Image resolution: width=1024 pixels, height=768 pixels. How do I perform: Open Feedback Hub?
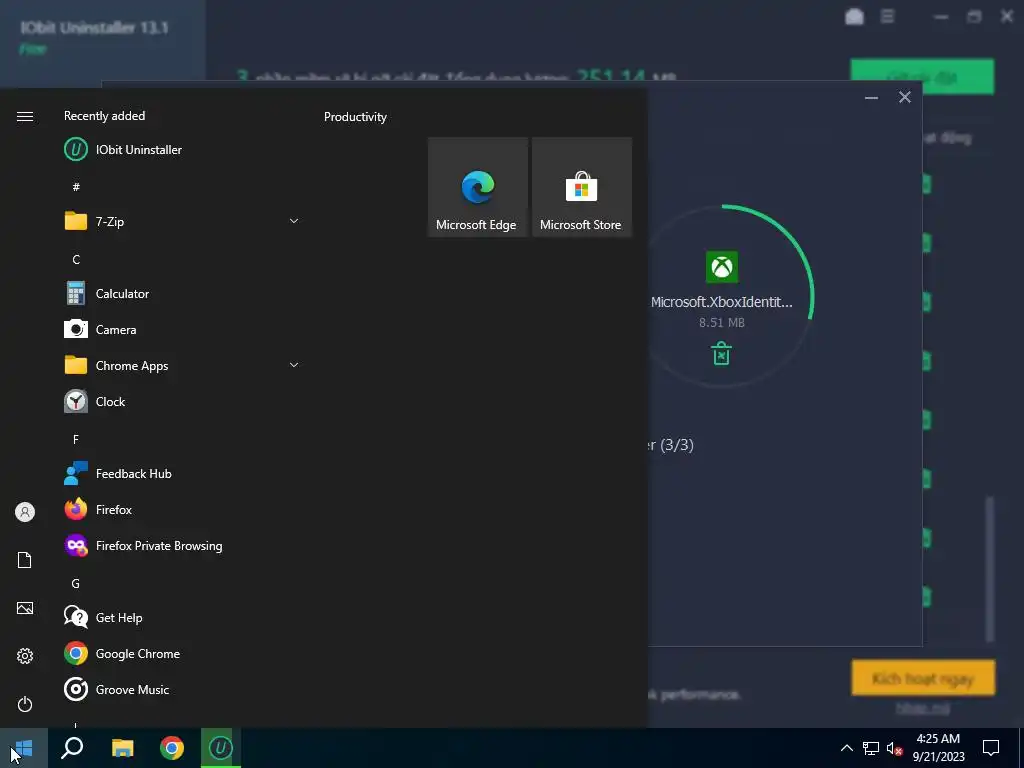(x=182, y=473)
